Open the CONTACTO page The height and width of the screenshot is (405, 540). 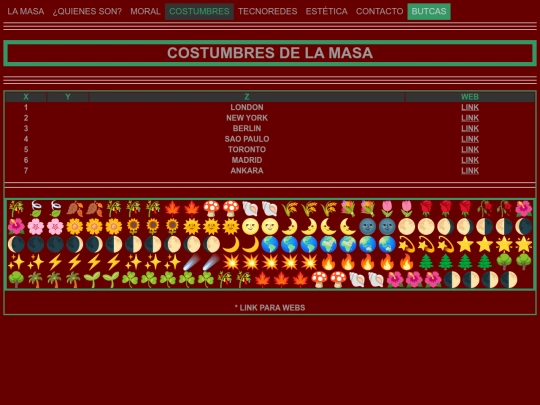click(x=380, y=11)
